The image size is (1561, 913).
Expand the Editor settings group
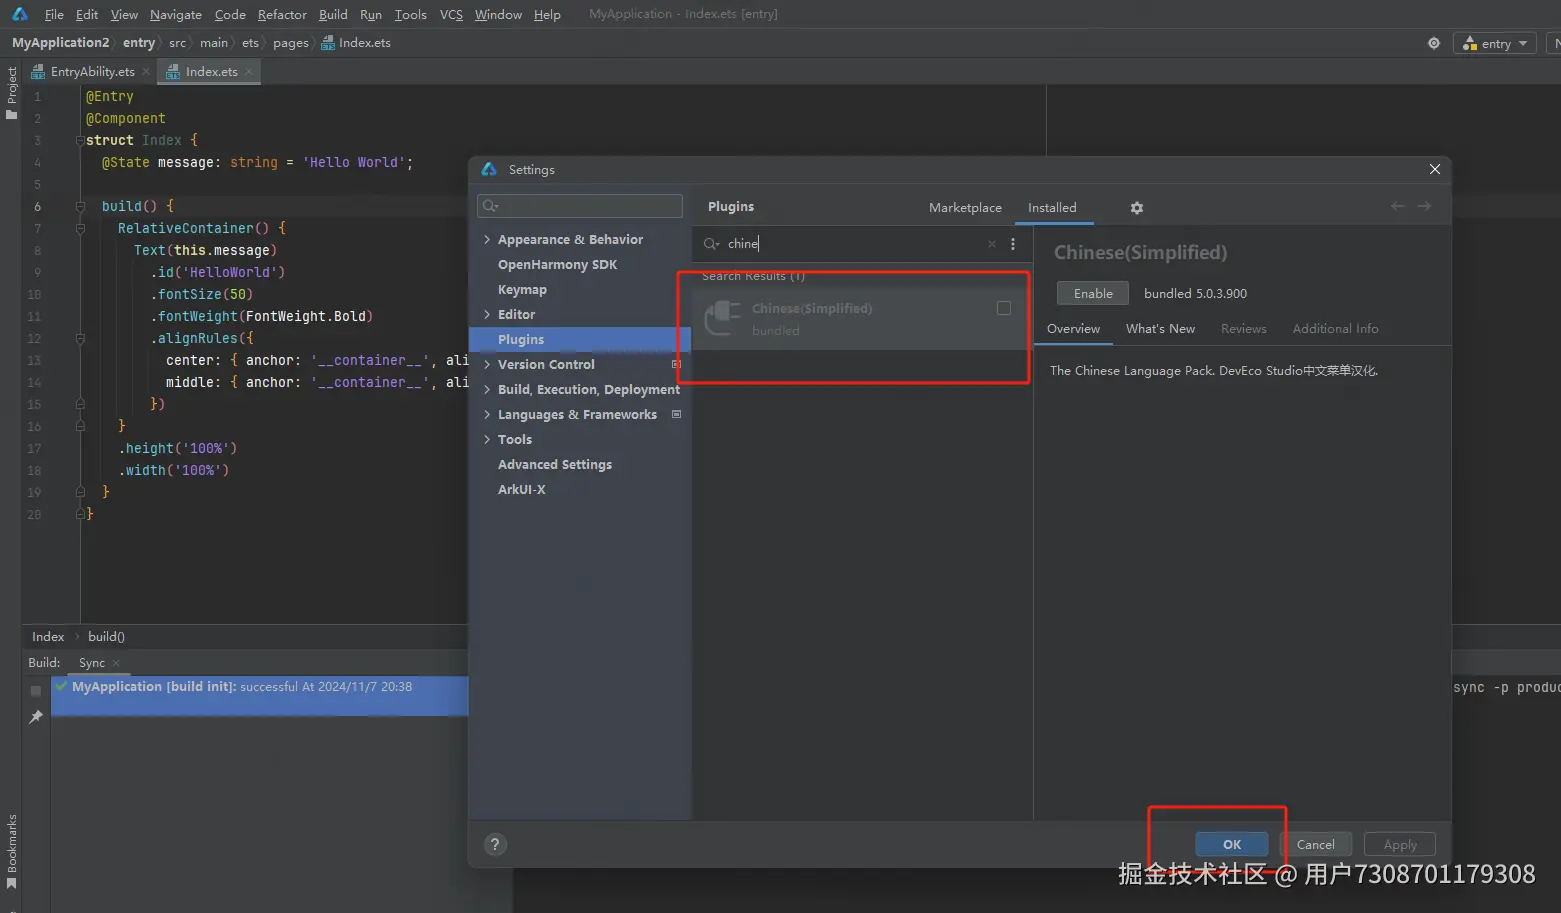pos(487,315)
